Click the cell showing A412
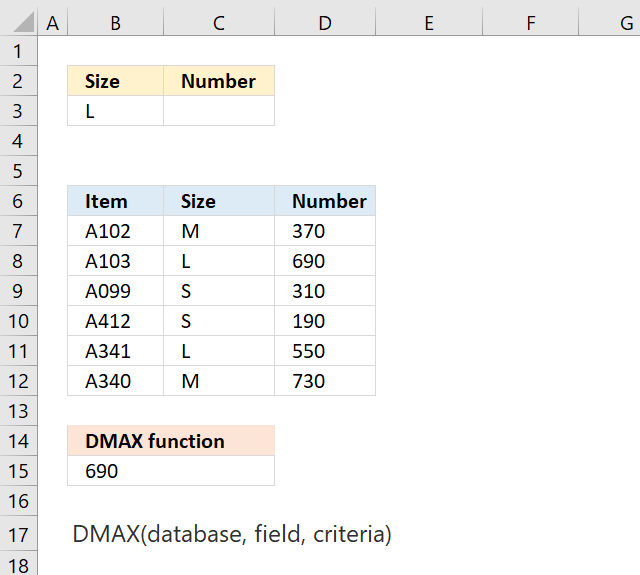The height and width of the screenshot is (575, 640). point(116,321)
